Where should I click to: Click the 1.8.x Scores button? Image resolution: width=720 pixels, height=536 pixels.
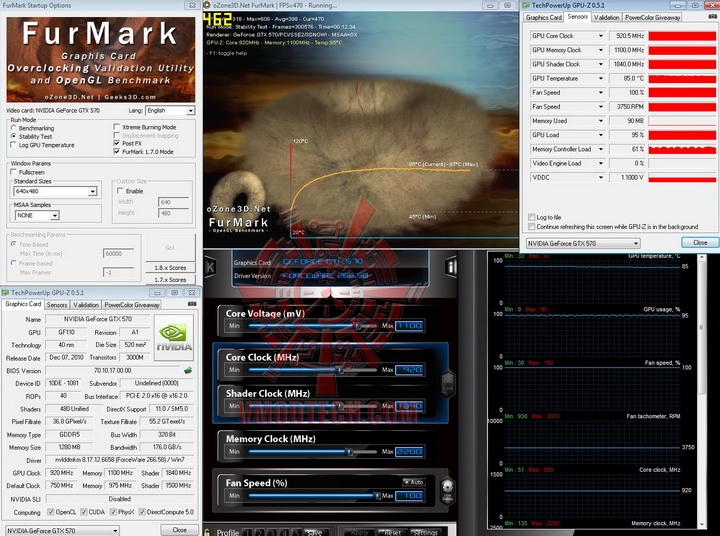(170, 268)
